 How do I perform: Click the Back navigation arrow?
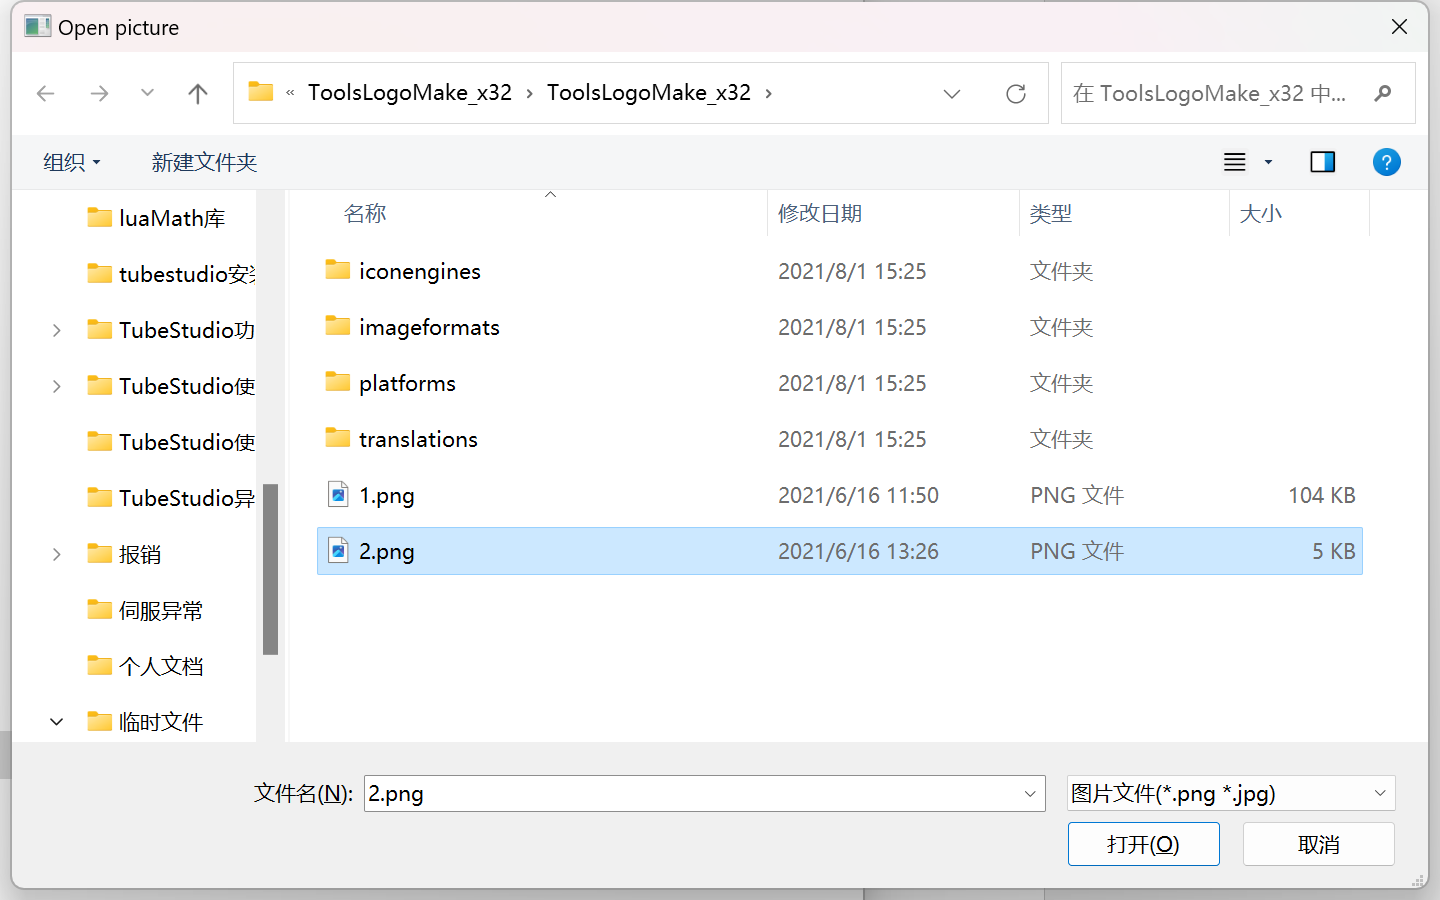click(46, 94)
